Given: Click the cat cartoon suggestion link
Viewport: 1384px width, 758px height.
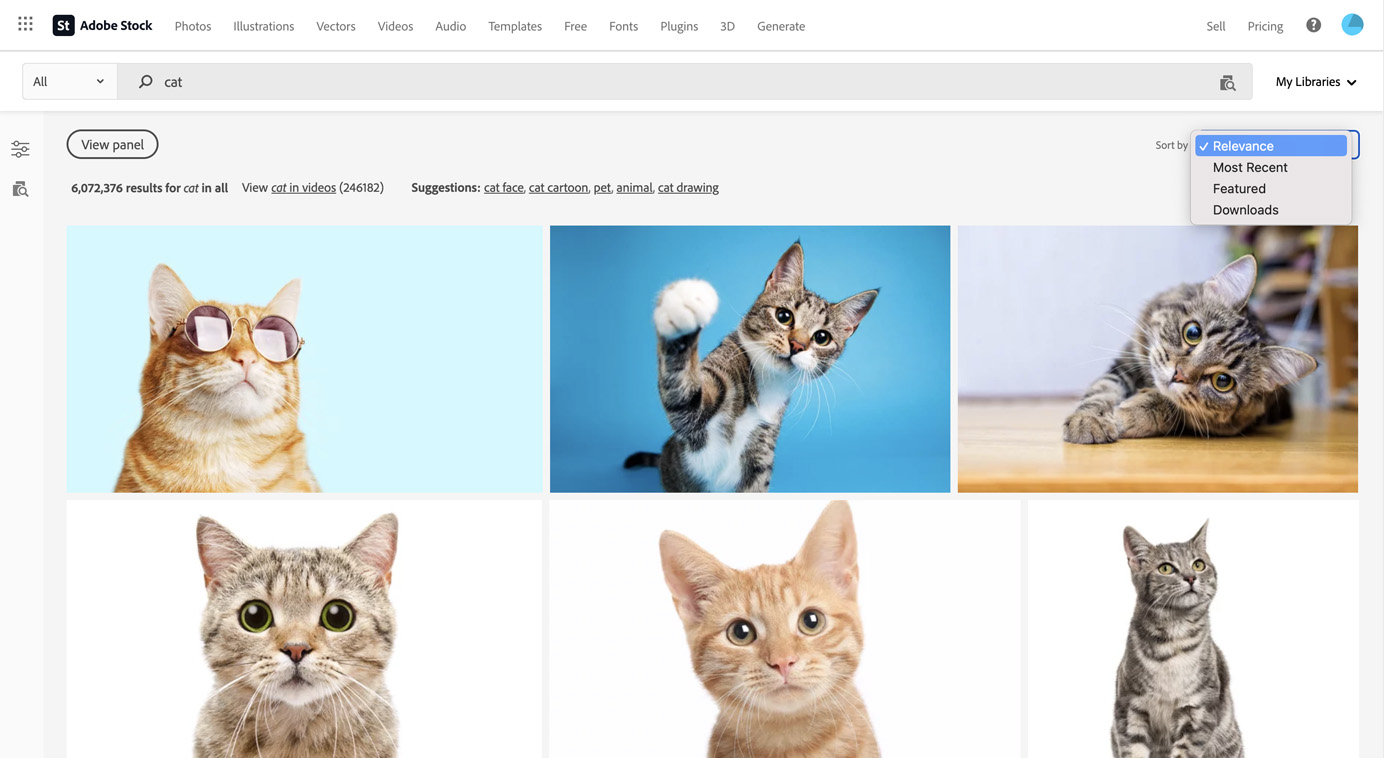Looking at the screenshot, I should point(558,188).
